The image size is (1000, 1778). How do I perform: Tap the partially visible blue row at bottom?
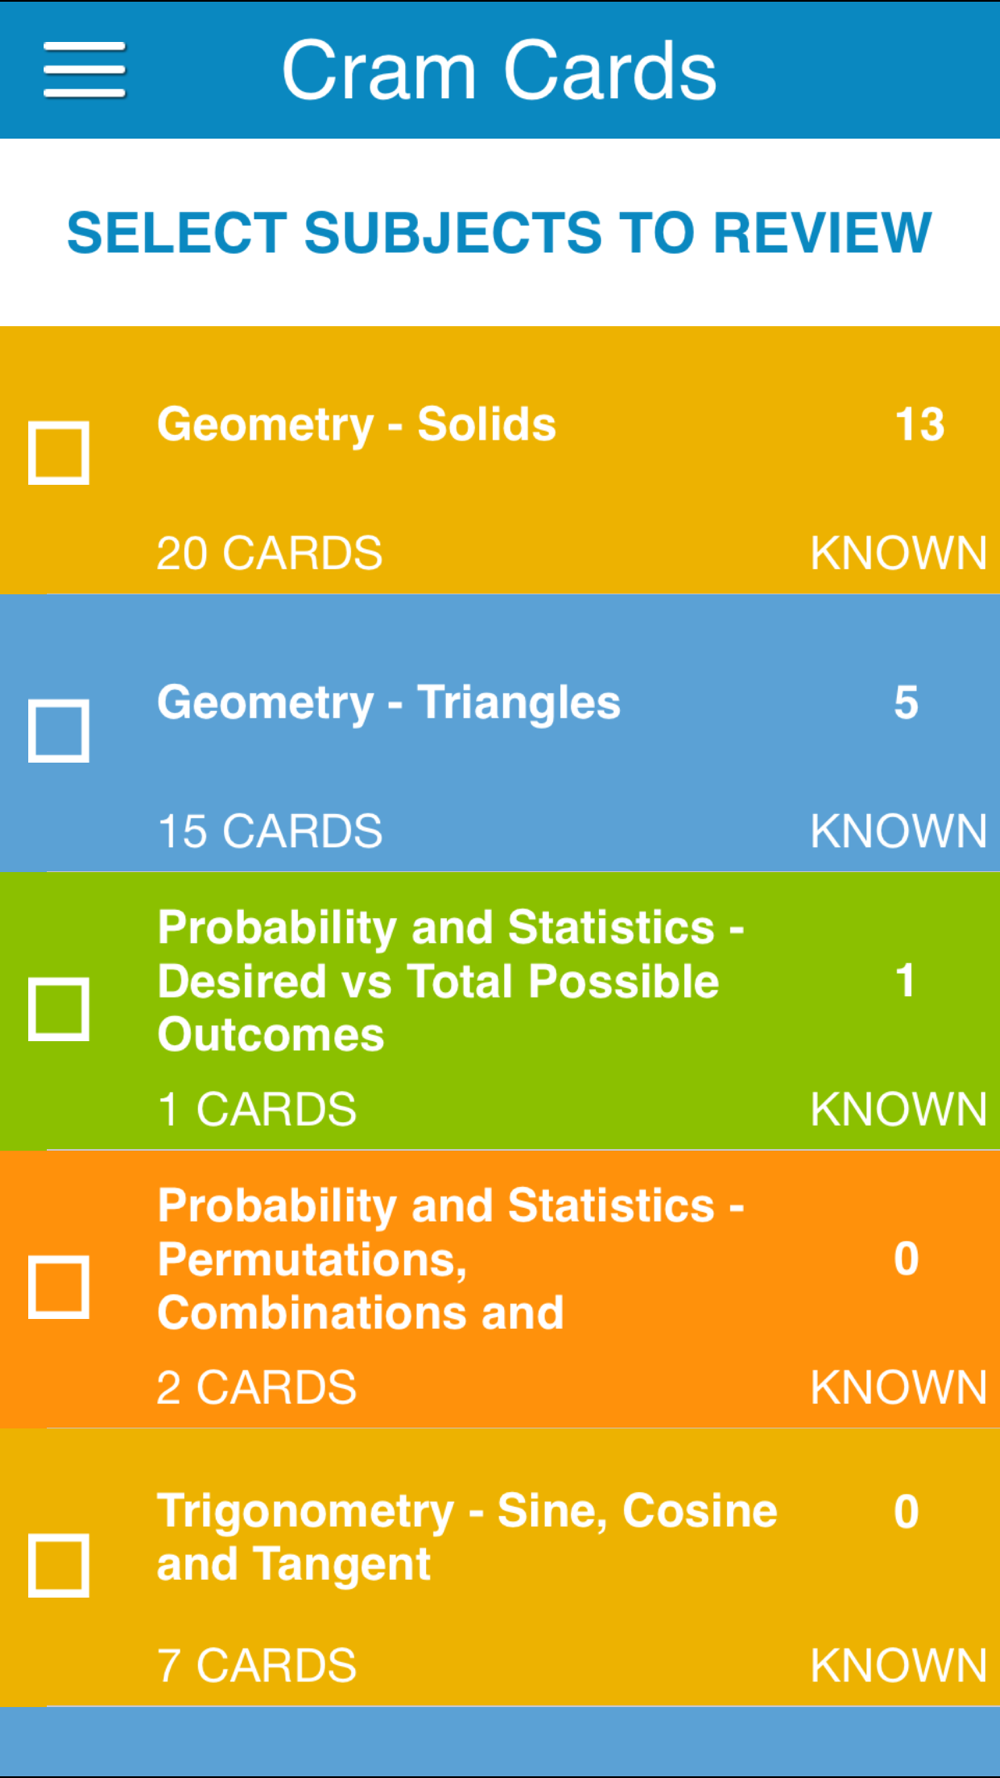[x=500, y=1742]
